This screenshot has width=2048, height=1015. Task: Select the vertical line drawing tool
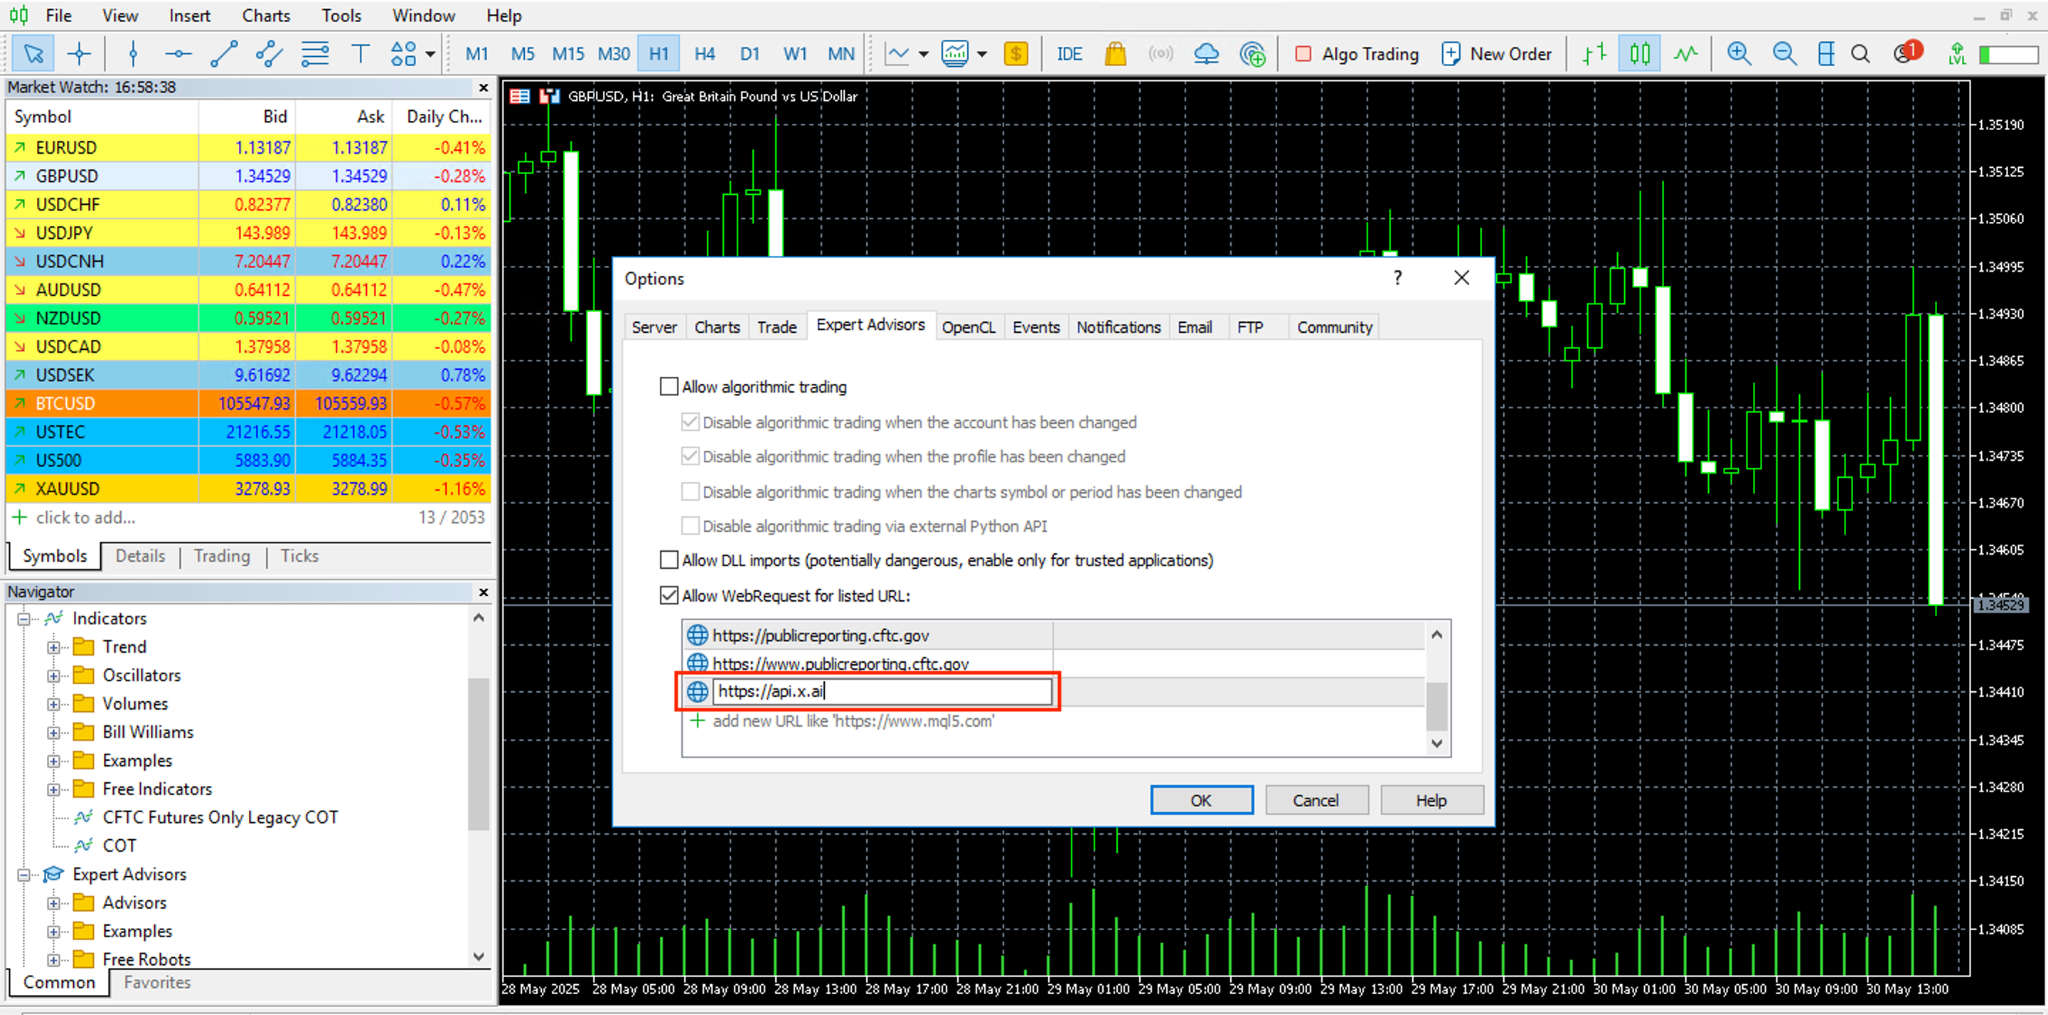pyautogui.click(x=133, y=54)
